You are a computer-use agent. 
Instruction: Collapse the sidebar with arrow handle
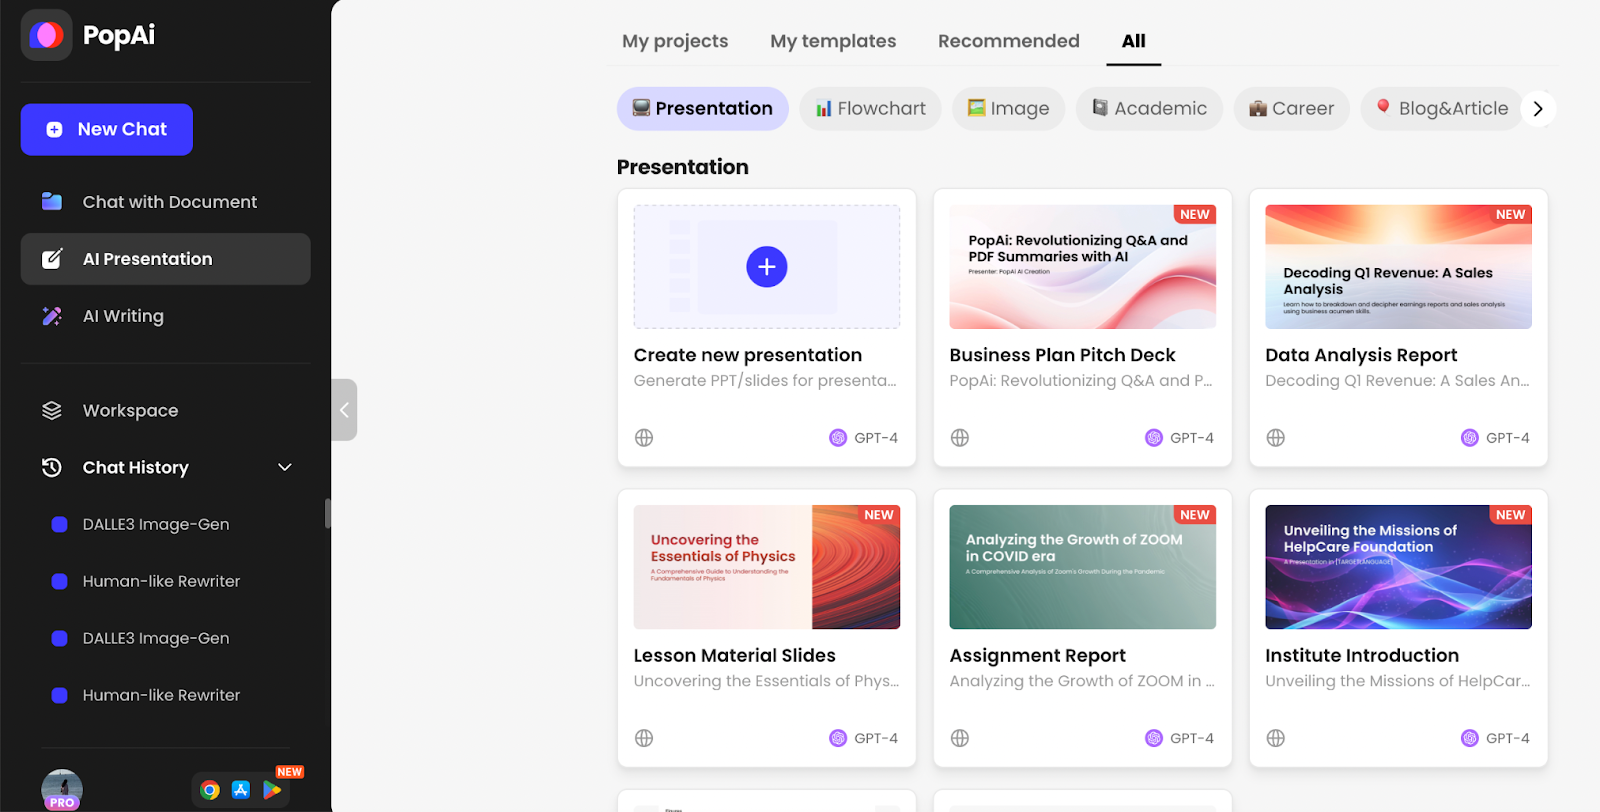click(x=344, y=410)
